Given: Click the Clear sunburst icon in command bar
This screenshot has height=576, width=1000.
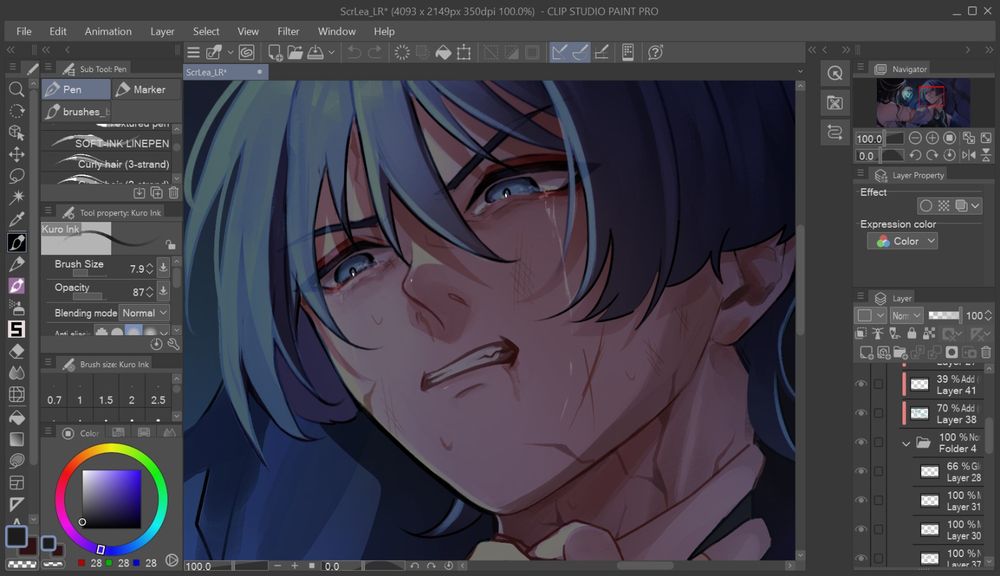Looking at the screenshot, I should click(x=402, y=52).
